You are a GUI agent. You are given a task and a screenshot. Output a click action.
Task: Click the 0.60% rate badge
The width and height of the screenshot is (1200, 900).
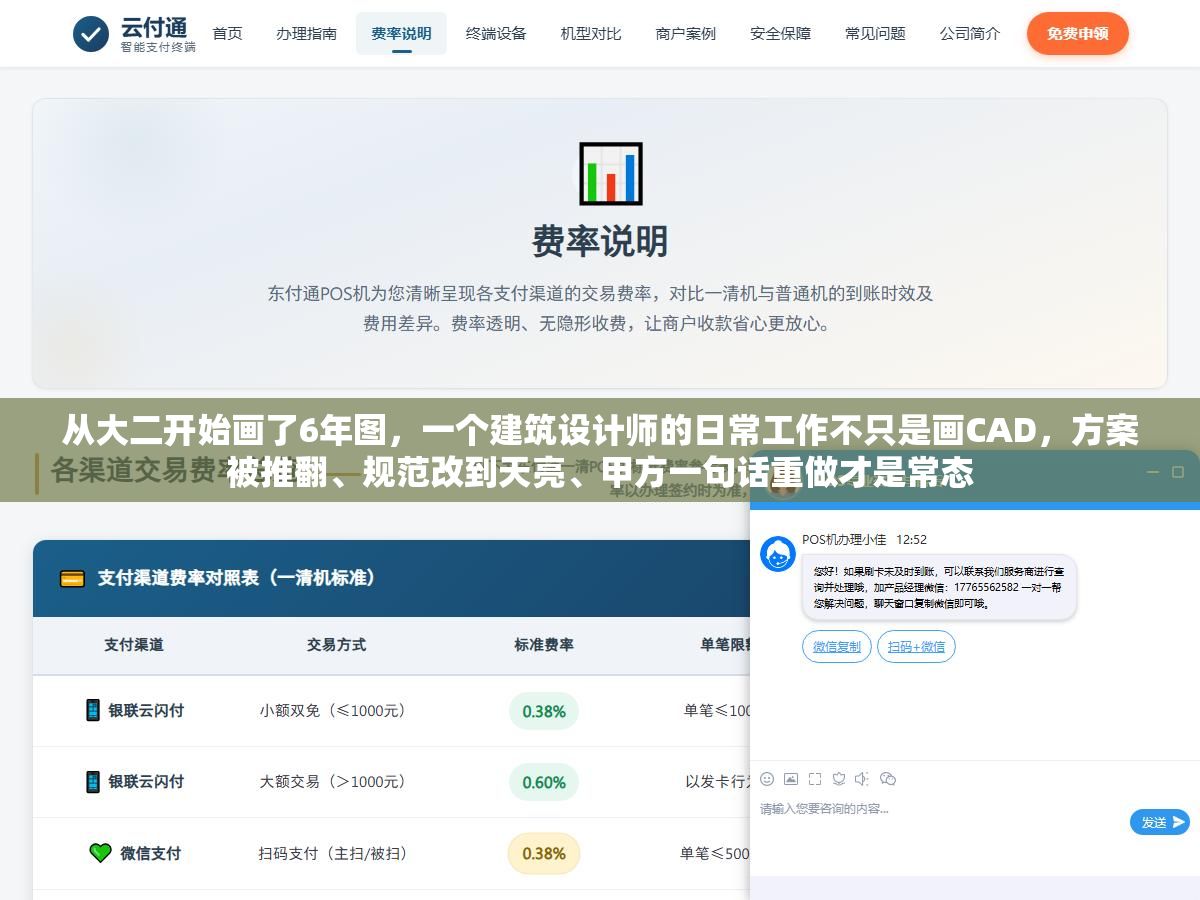pos(544,782)
